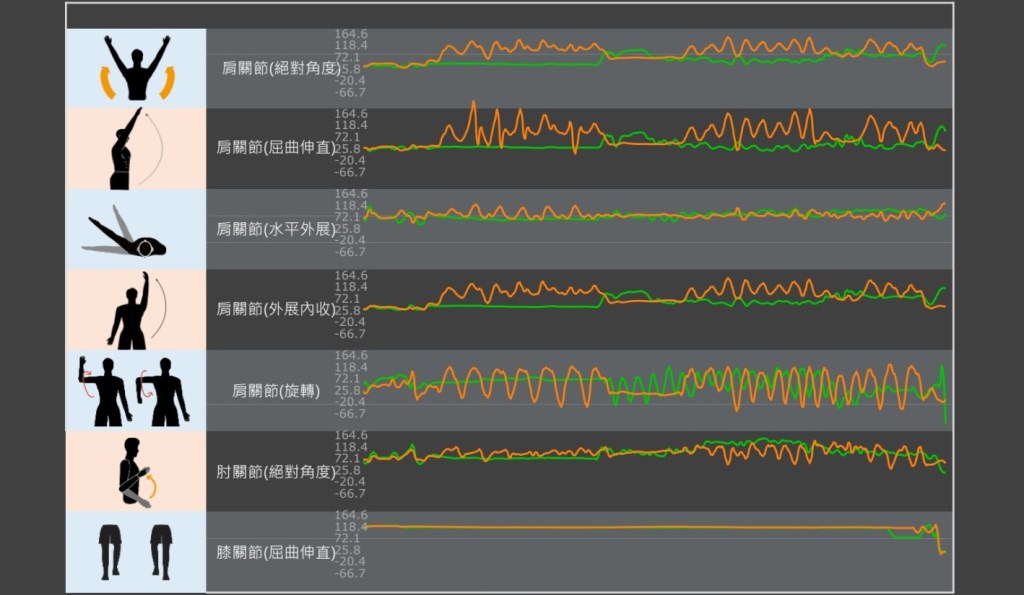Screen dimensions: 1024x595
Task: Click the shoulder rotation oscillating waveform chart
Action: (655, 386)
